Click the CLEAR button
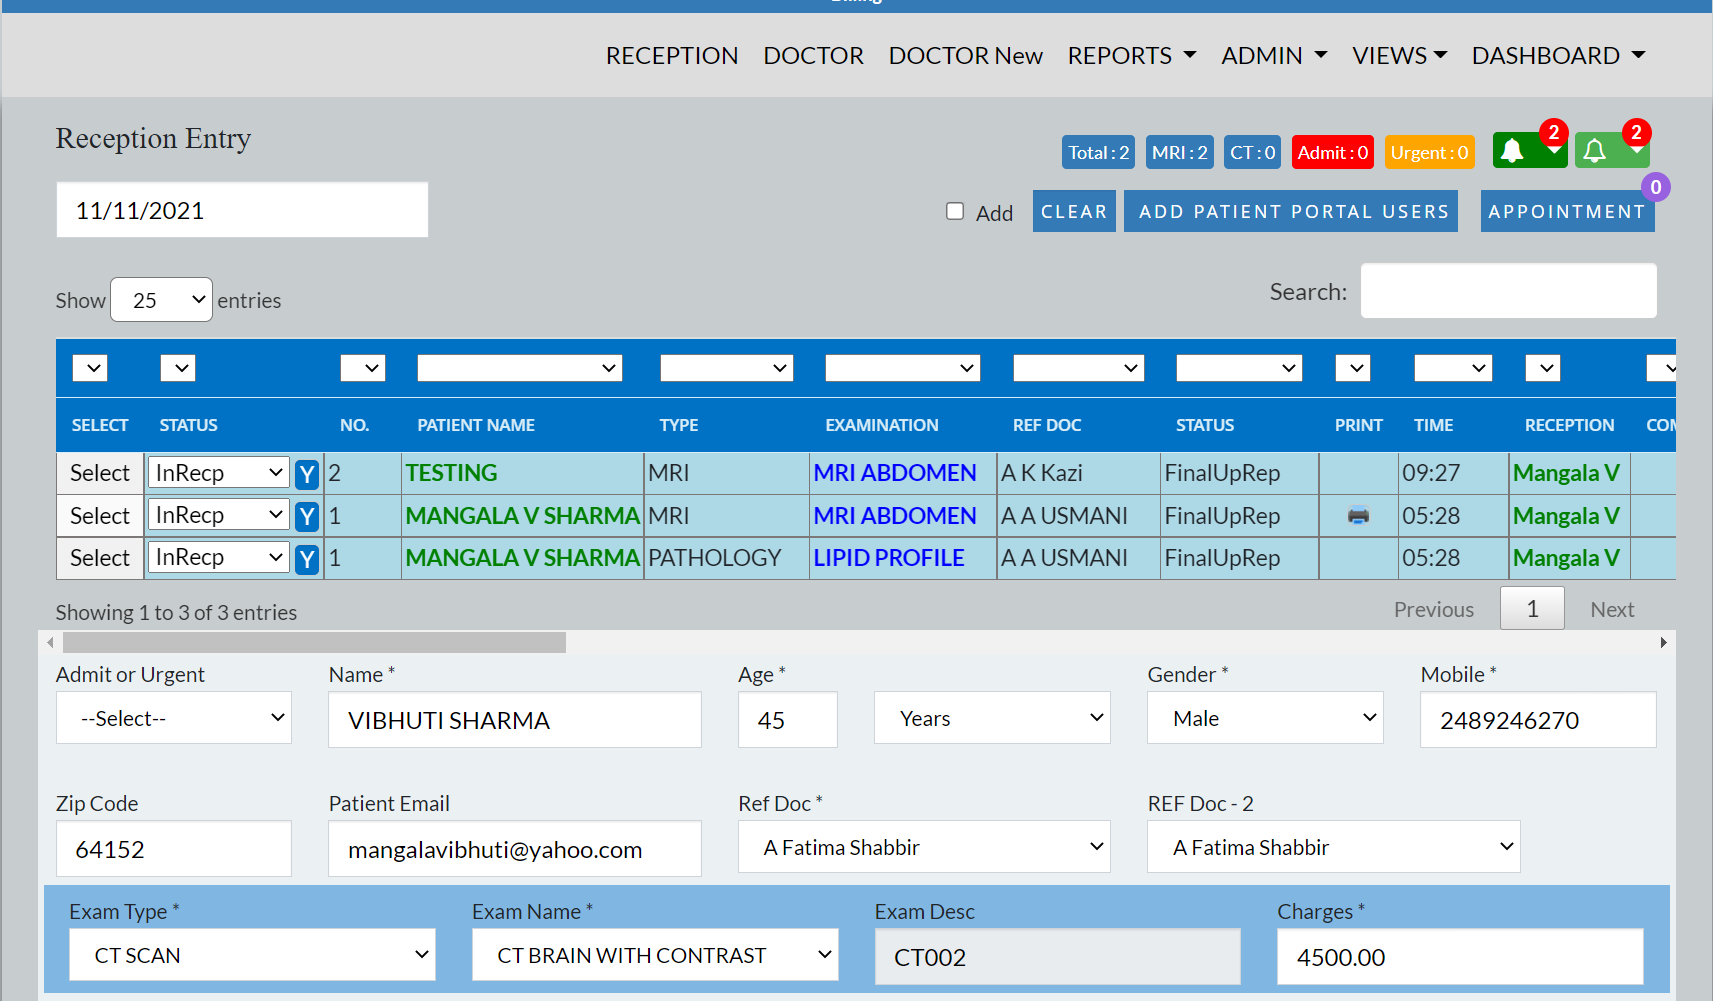Viewport: 1713px width, 1001px height. click(x=1074, y=211)
